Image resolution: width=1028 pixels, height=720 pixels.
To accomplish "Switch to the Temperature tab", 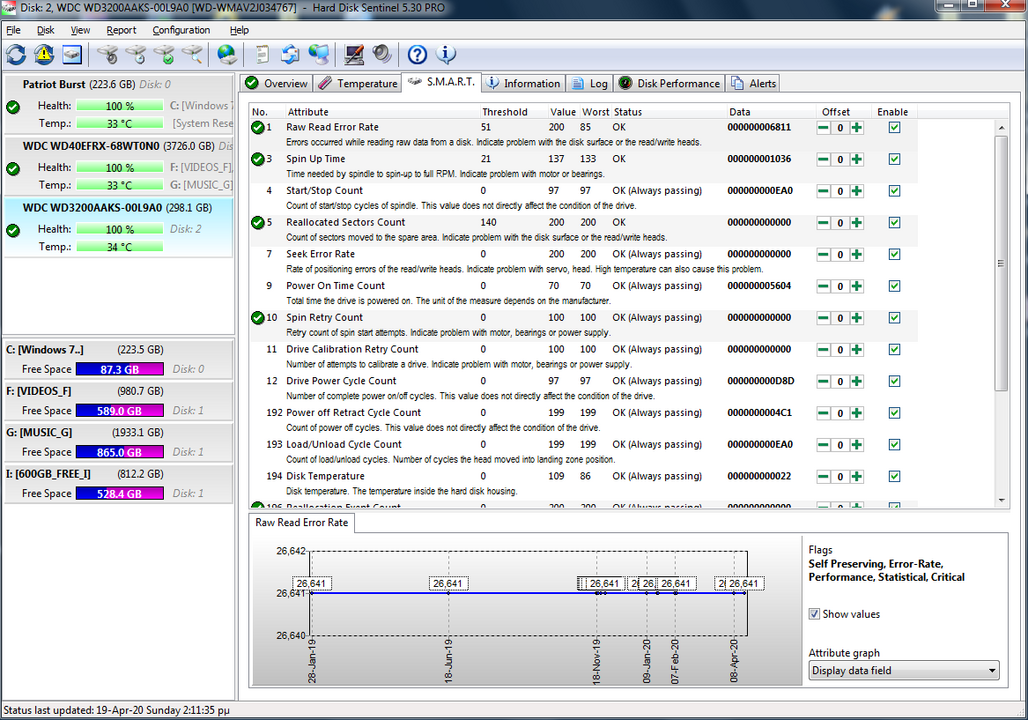I will [x=359, y=83].
